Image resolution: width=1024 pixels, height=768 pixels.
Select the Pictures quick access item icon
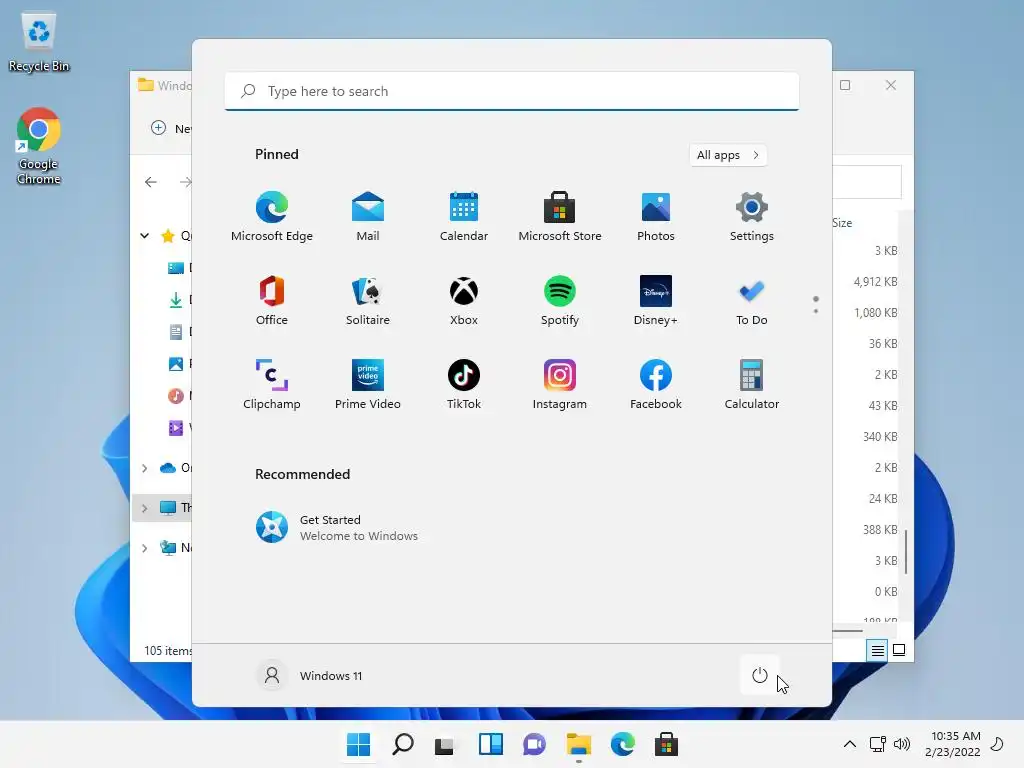click(176, 364)
